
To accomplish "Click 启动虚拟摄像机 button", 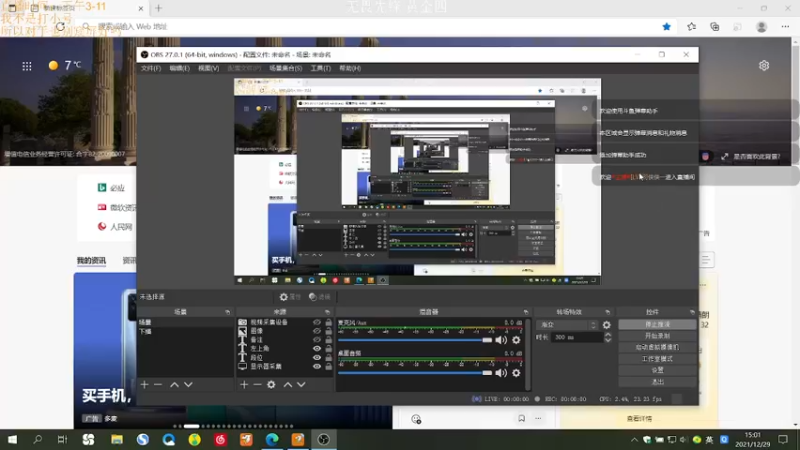I will (657, 347).
